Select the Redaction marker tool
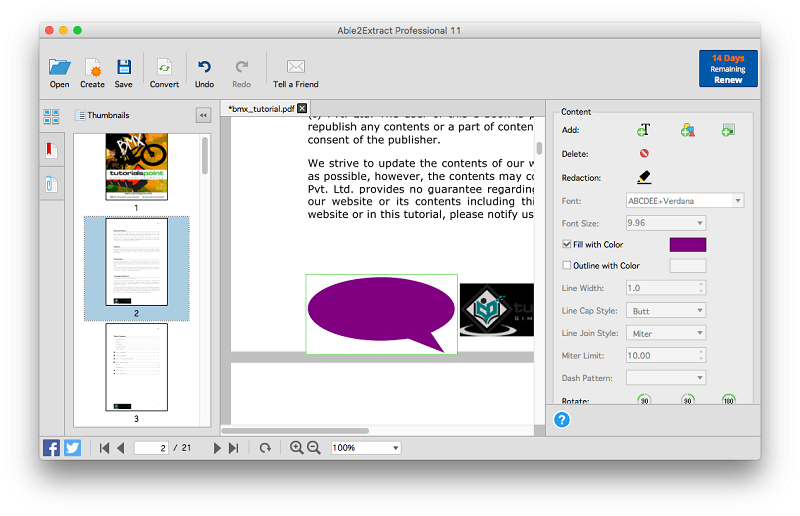This screenshot has width=800, height=516. click(644, 177)
